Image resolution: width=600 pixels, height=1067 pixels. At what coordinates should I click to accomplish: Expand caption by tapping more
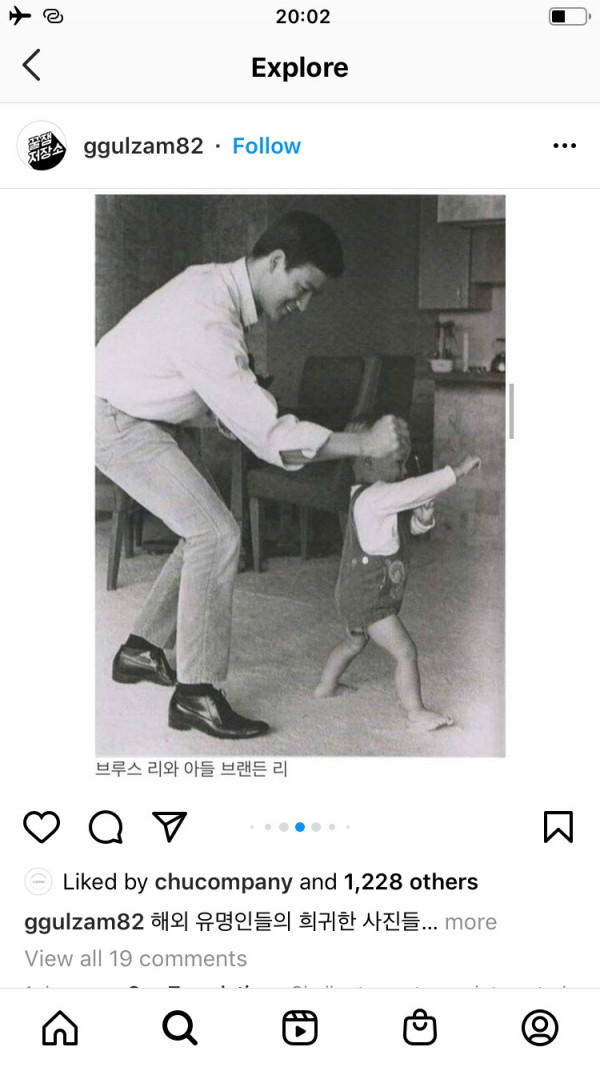tap(471, 921)
